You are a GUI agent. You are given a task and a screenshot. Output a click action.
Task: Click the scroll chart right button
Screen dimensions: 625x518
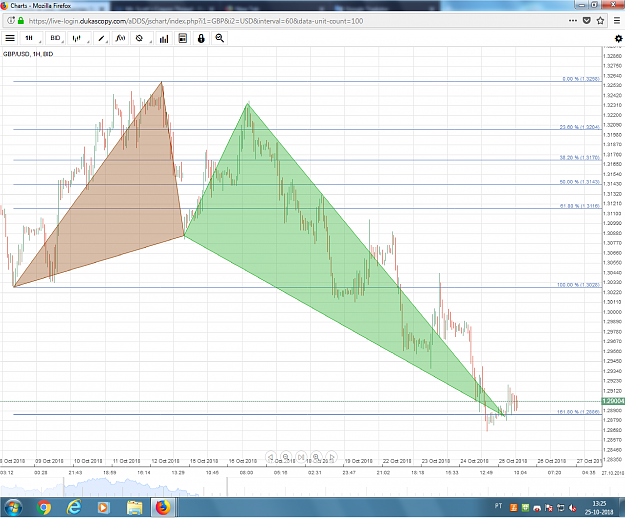[x=331, y=457]
